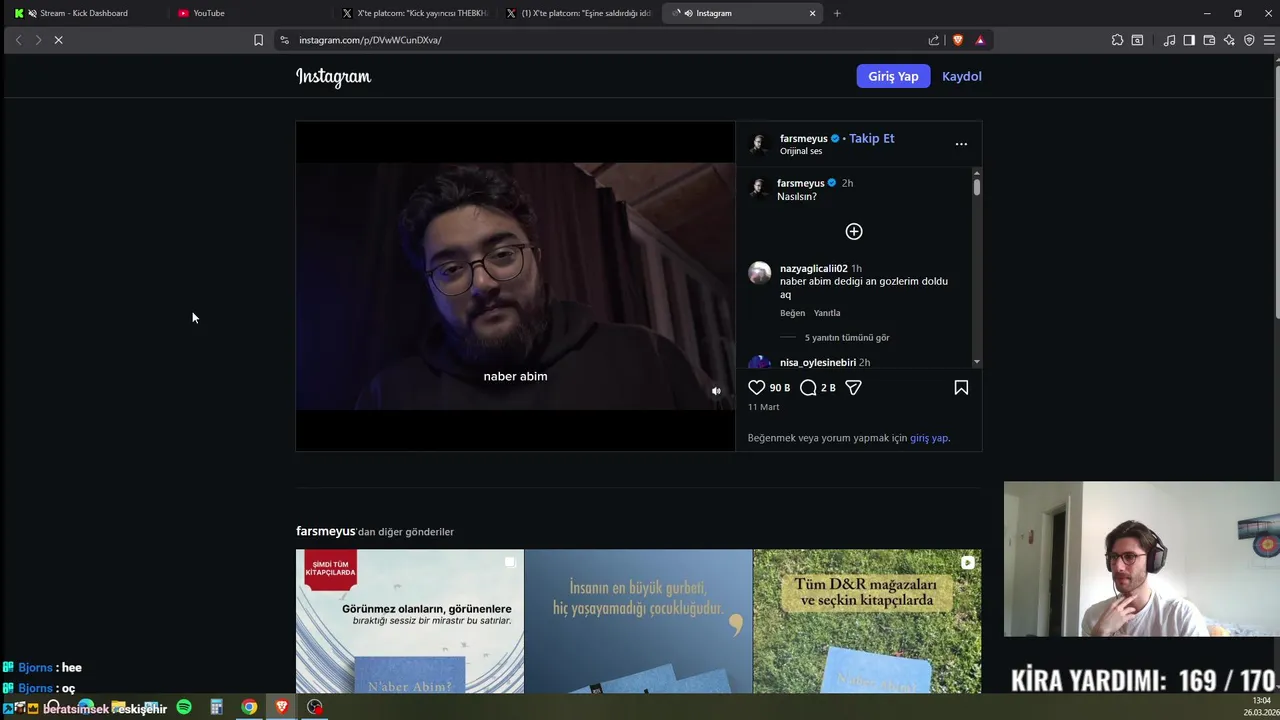
Task: Stop the page loading
Action: point(58,40)
